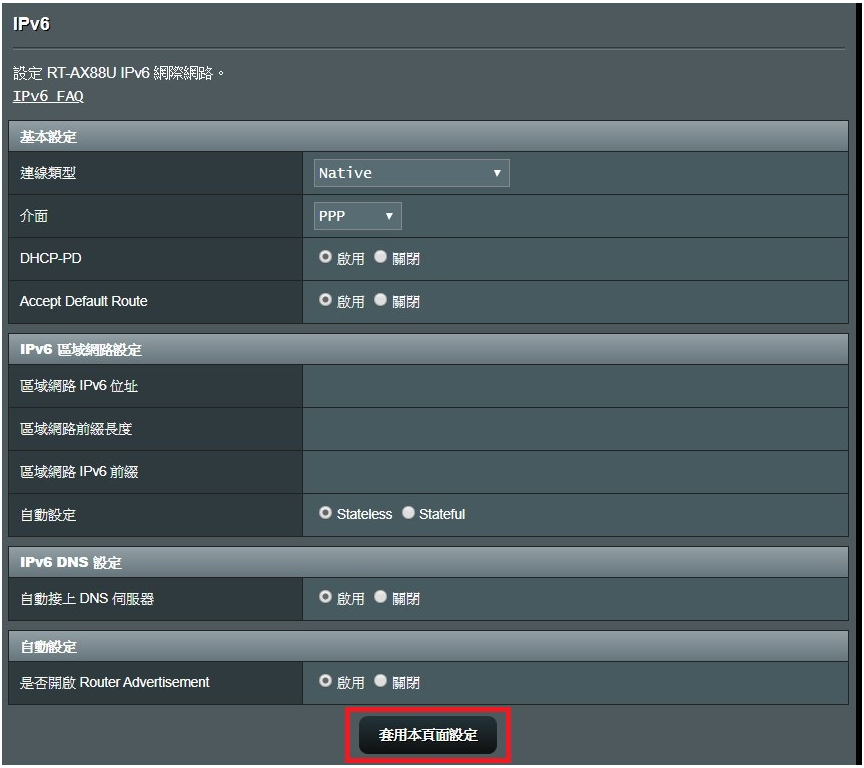Disable Router Advertisement 關閉 radio
This screenshot has height=768, width=864.
(x=380, y=681)
